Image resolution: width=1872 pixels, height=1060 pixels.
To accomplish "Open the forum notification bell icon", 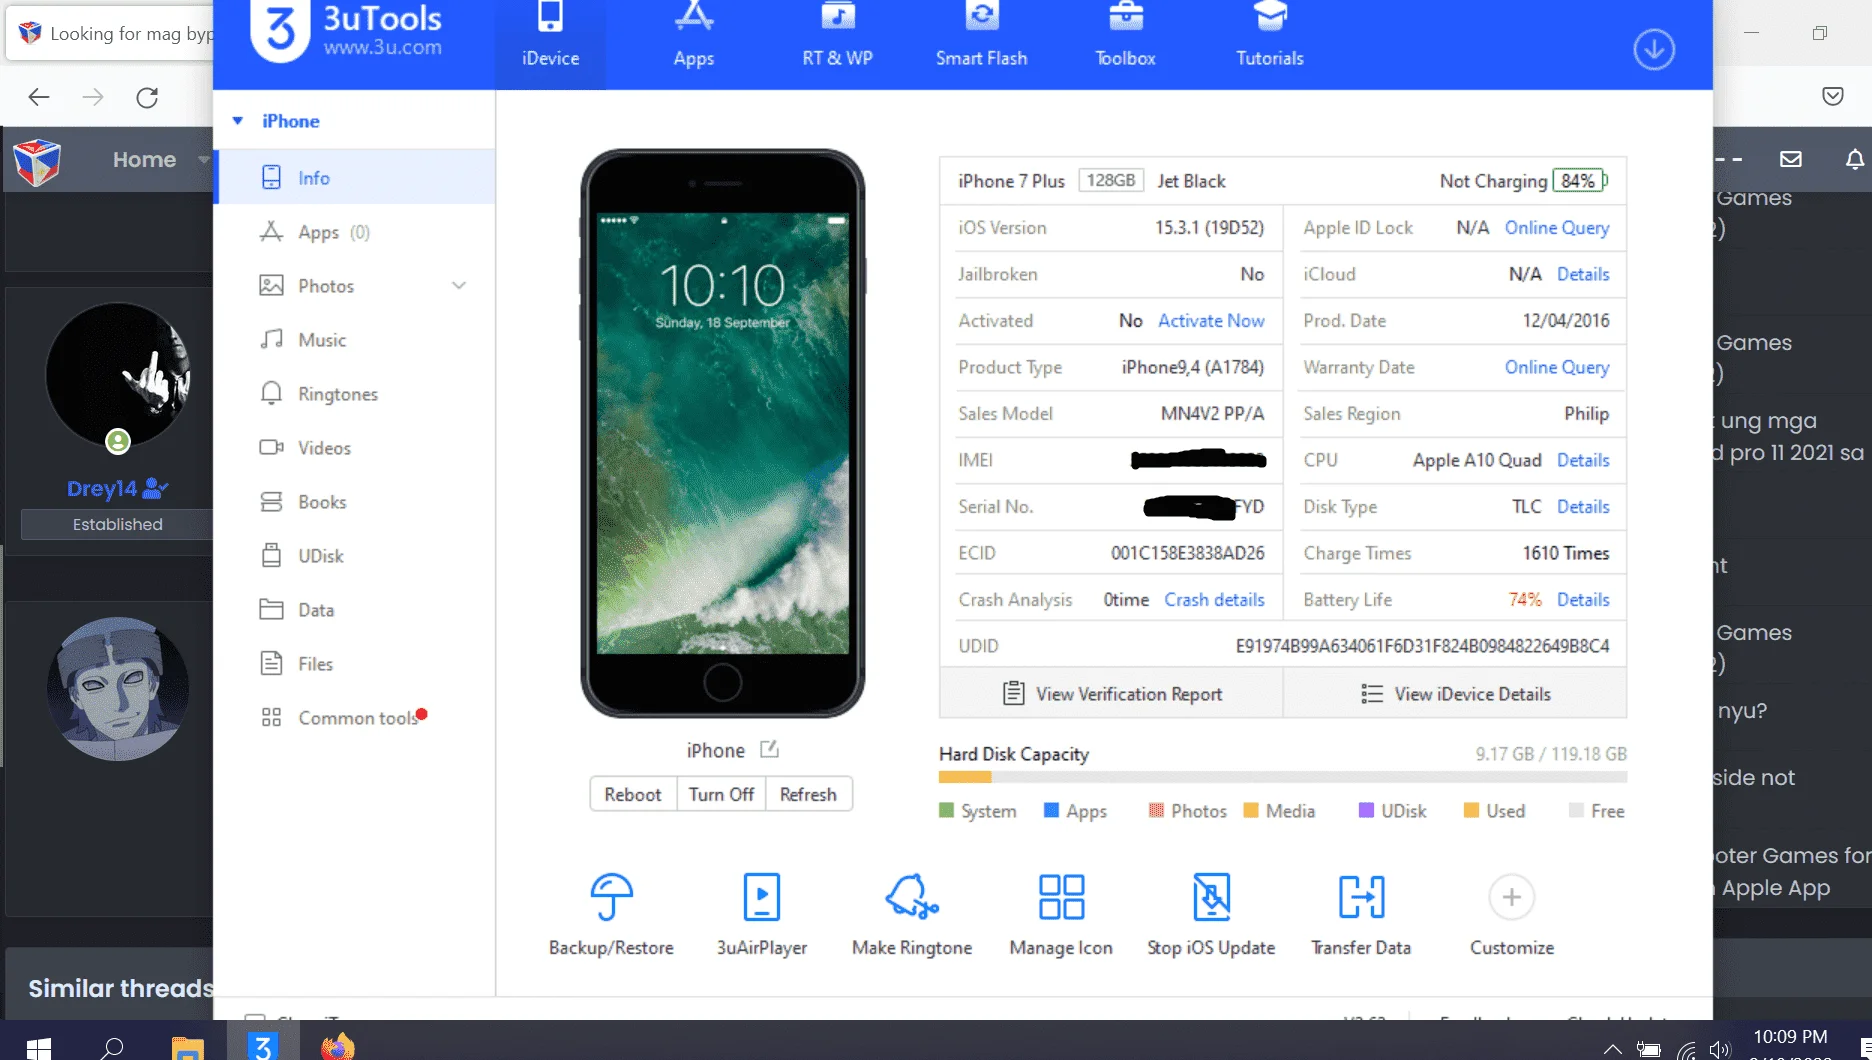I will 1854,159.
